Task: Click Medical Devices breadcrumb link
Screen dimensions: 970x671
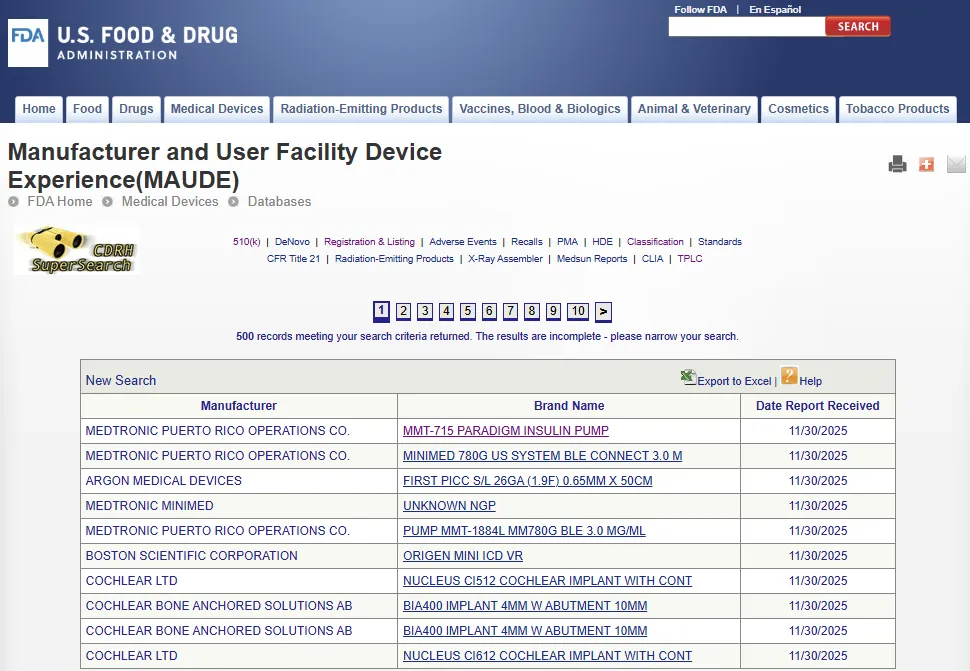Action: click(x=170, y=202)
